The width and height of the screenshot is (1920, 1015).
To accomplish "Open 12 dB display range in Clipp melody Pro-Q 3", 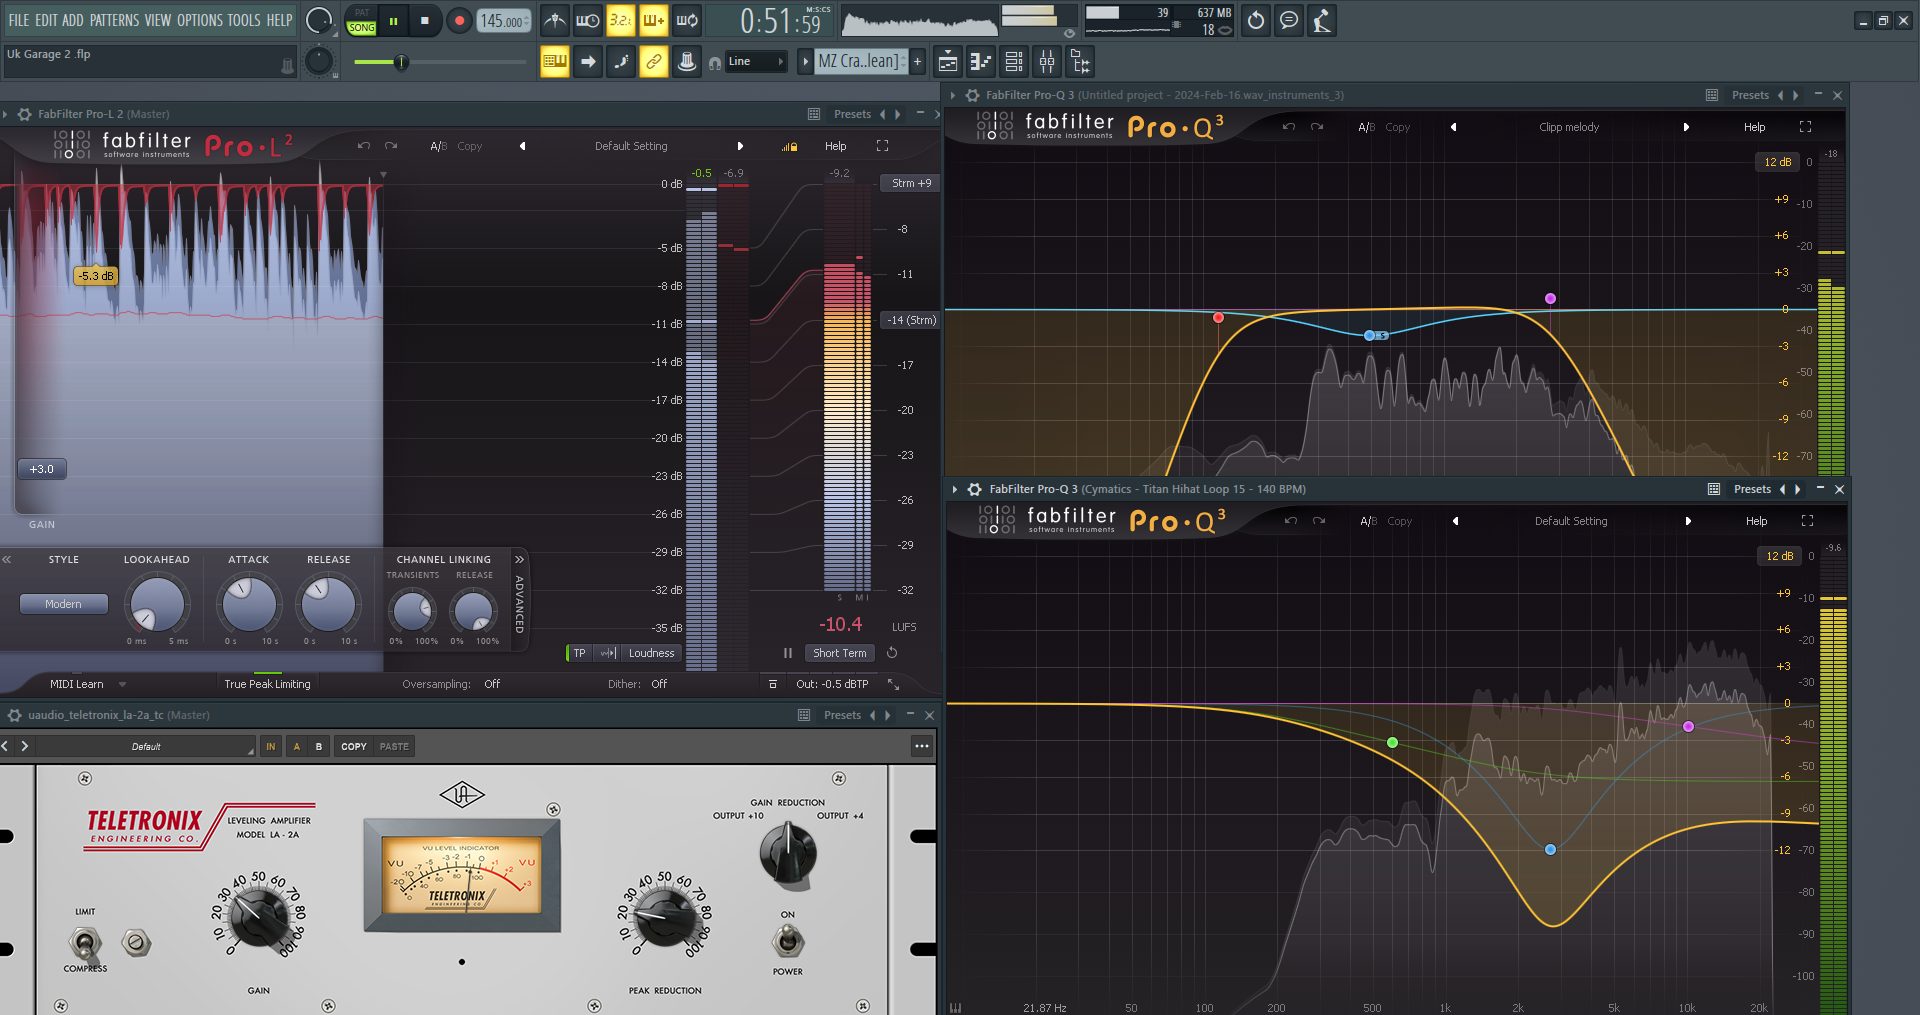I will (x=1777, y=162).
